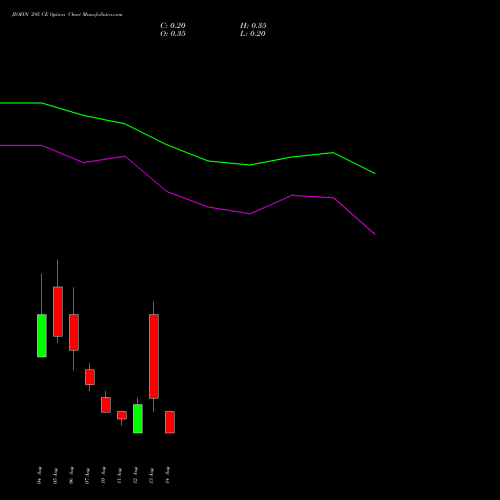Select the 10 Aug date label
The image size is (500, 500).
pos(104,475)
